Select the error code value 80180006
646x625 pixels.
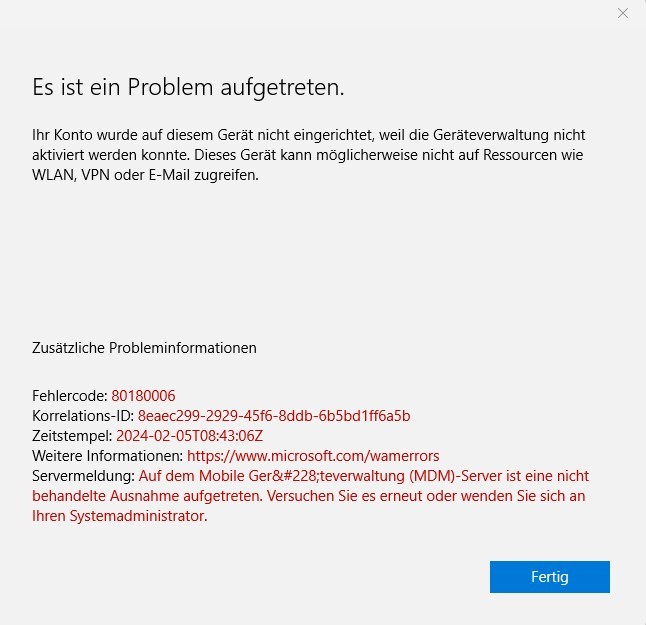click(x=143, y=396)
